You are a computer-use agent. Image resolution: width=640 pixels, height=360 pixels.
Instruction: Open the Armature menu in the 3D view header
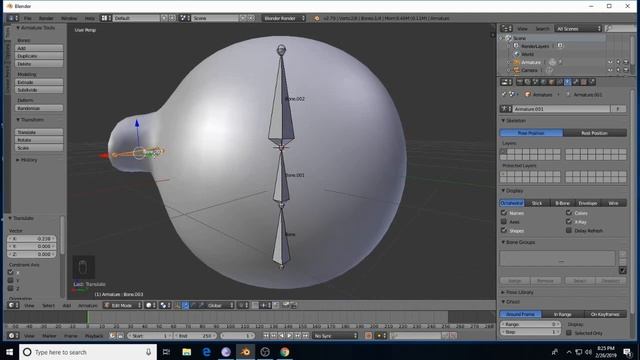(87, 305)
